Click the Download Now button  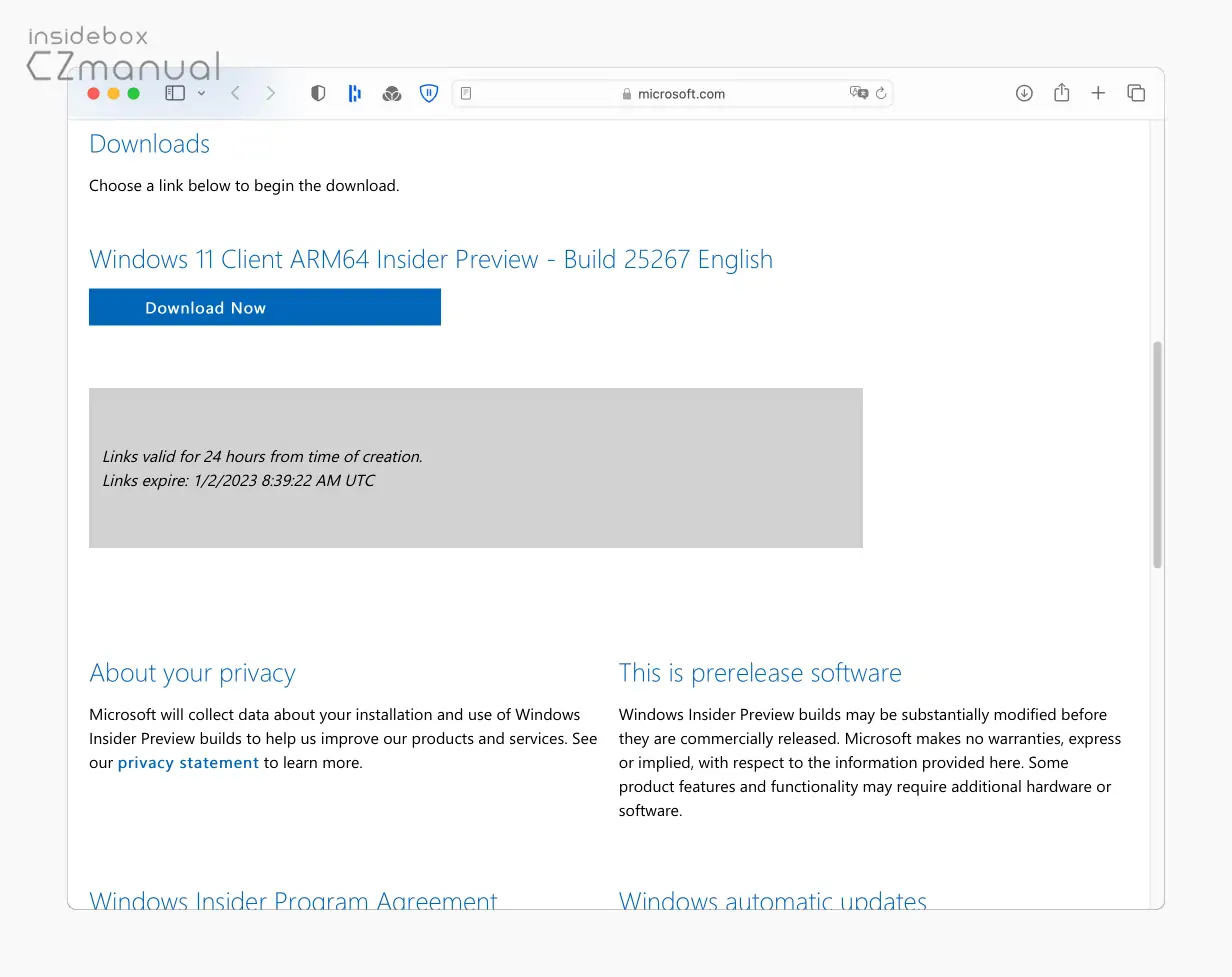coord(265,307)
